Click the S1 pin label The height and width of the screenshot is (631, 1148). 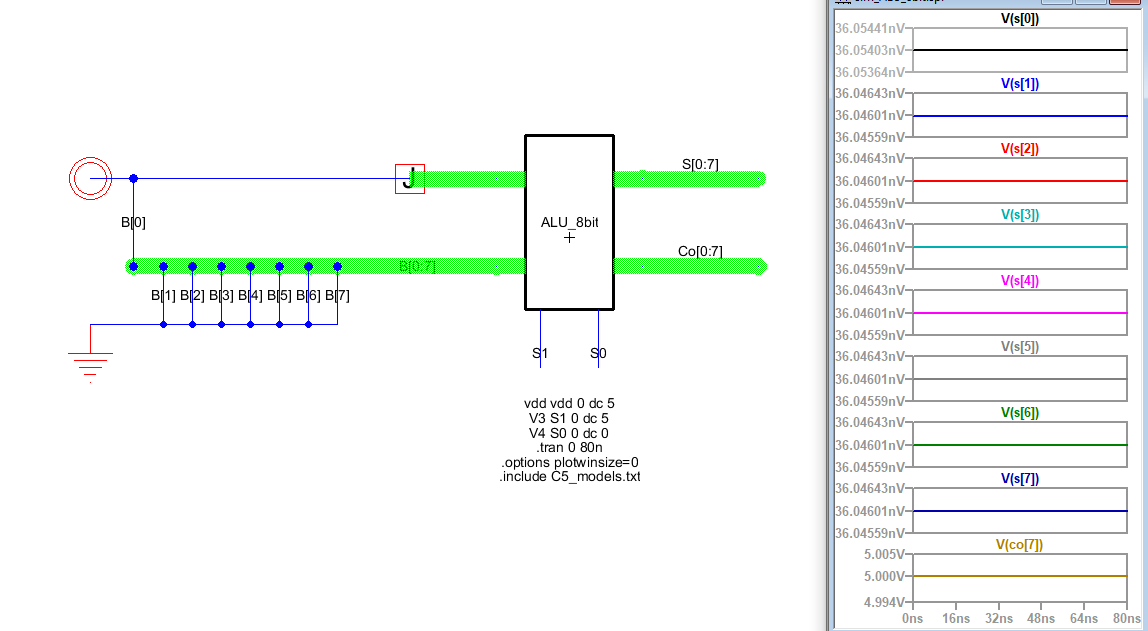(x=540, y=353)
